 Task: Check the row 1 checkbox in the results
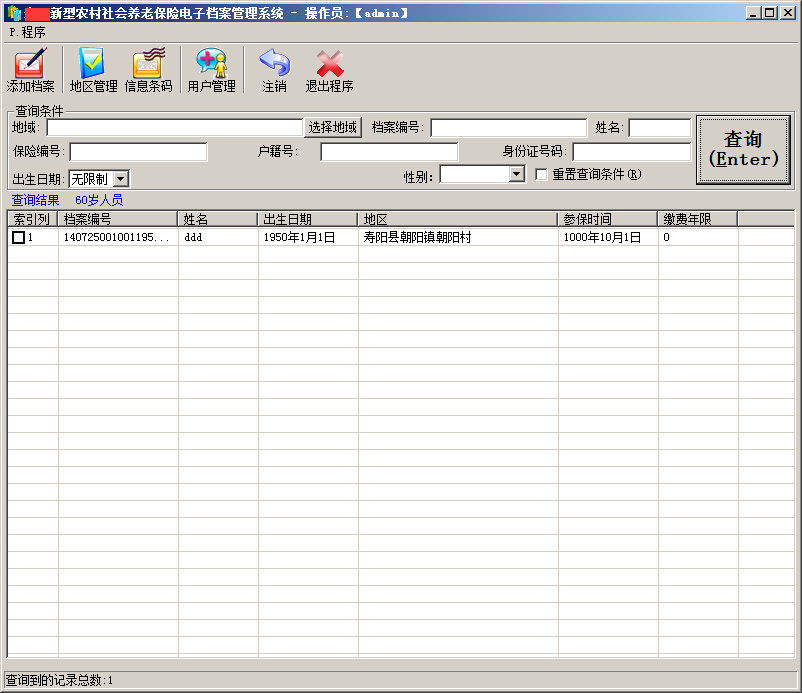pos(18,238)
